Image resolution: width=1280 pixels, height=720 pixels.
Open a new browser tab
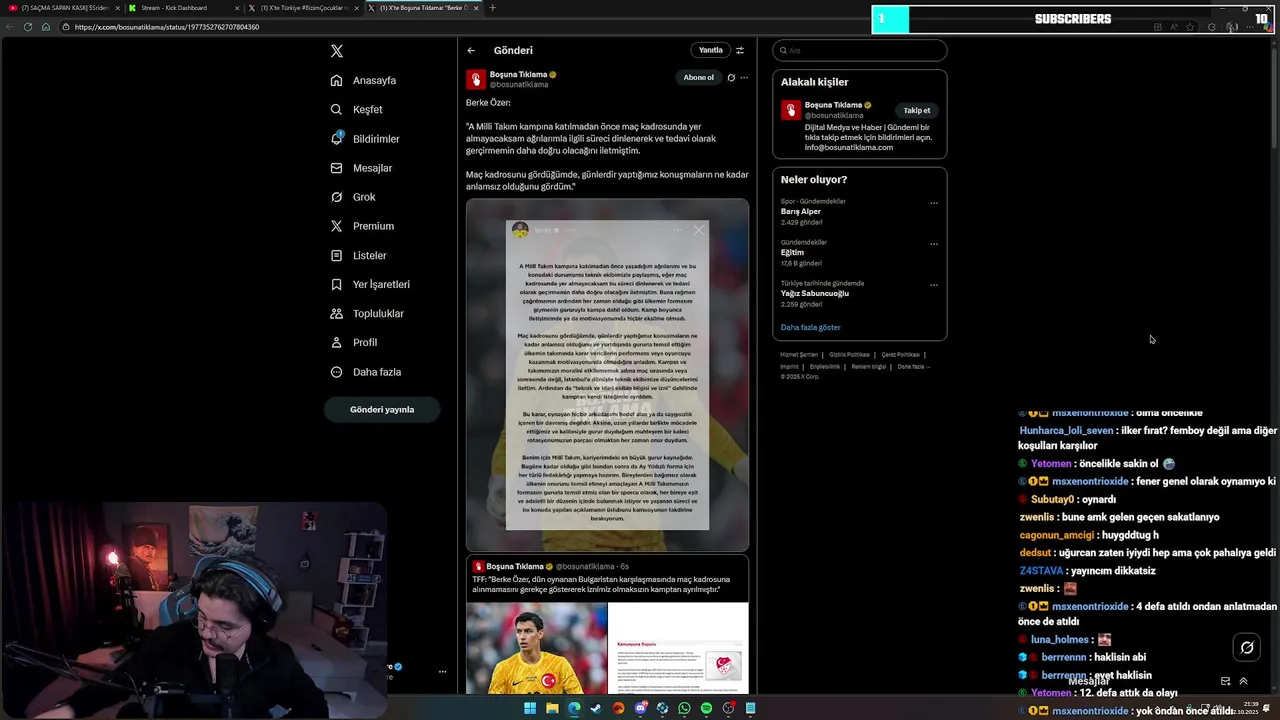pos(492,8)
